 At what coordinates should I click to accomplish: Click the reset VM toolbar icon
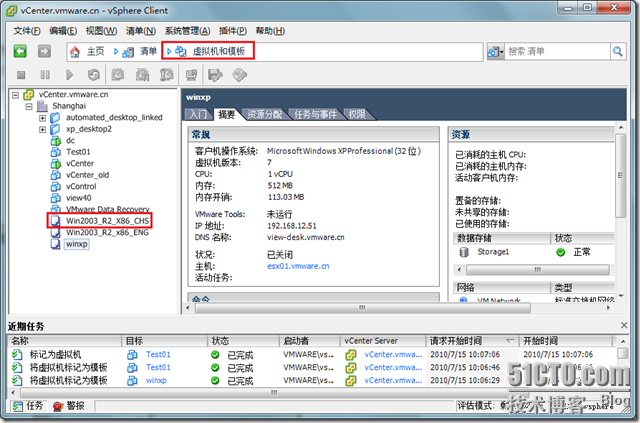click(x=93, y=75)
